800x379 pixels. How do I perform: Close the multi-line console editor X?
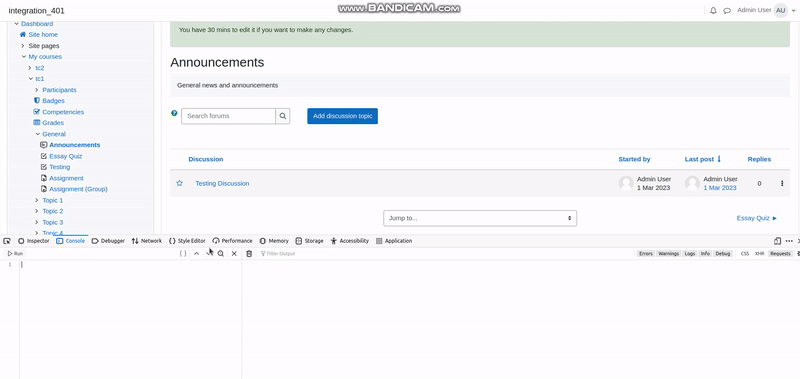pos(234,254)
